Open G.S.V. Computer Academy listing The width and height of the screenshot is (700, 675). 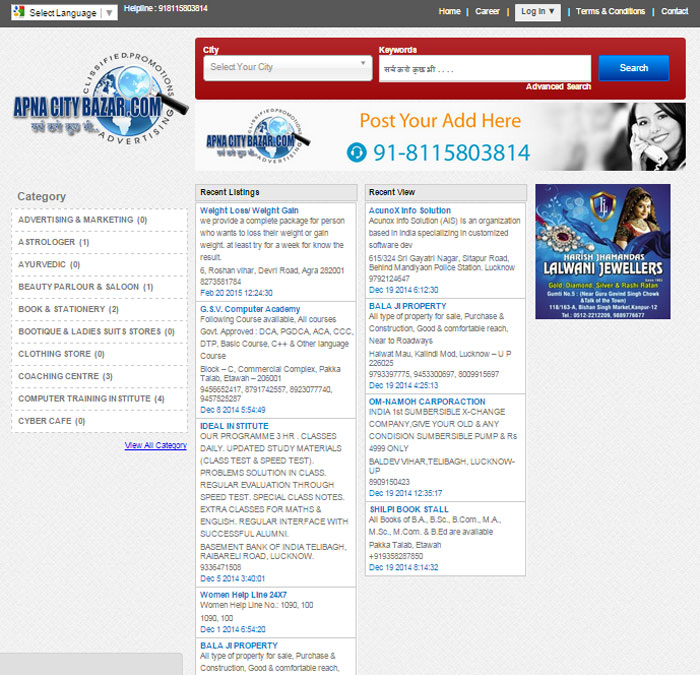250,309
